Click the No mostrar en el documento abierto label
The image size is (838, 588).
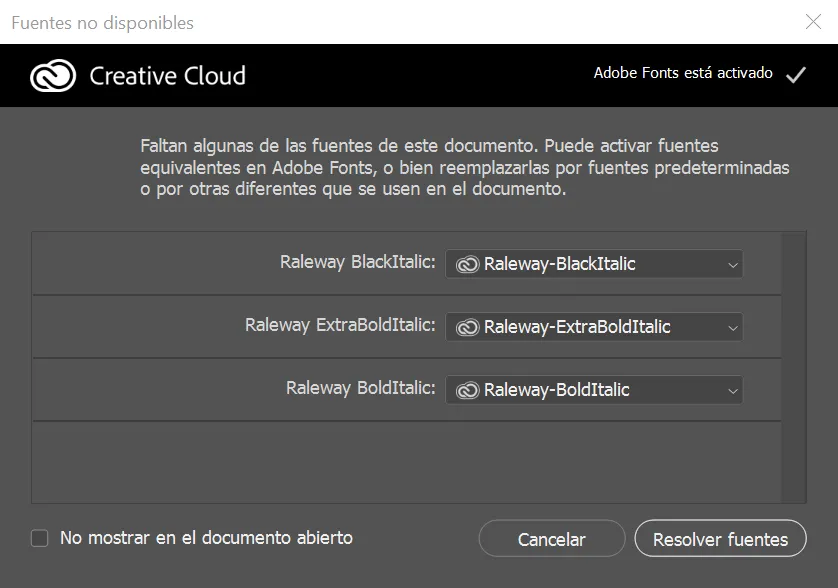206,538
